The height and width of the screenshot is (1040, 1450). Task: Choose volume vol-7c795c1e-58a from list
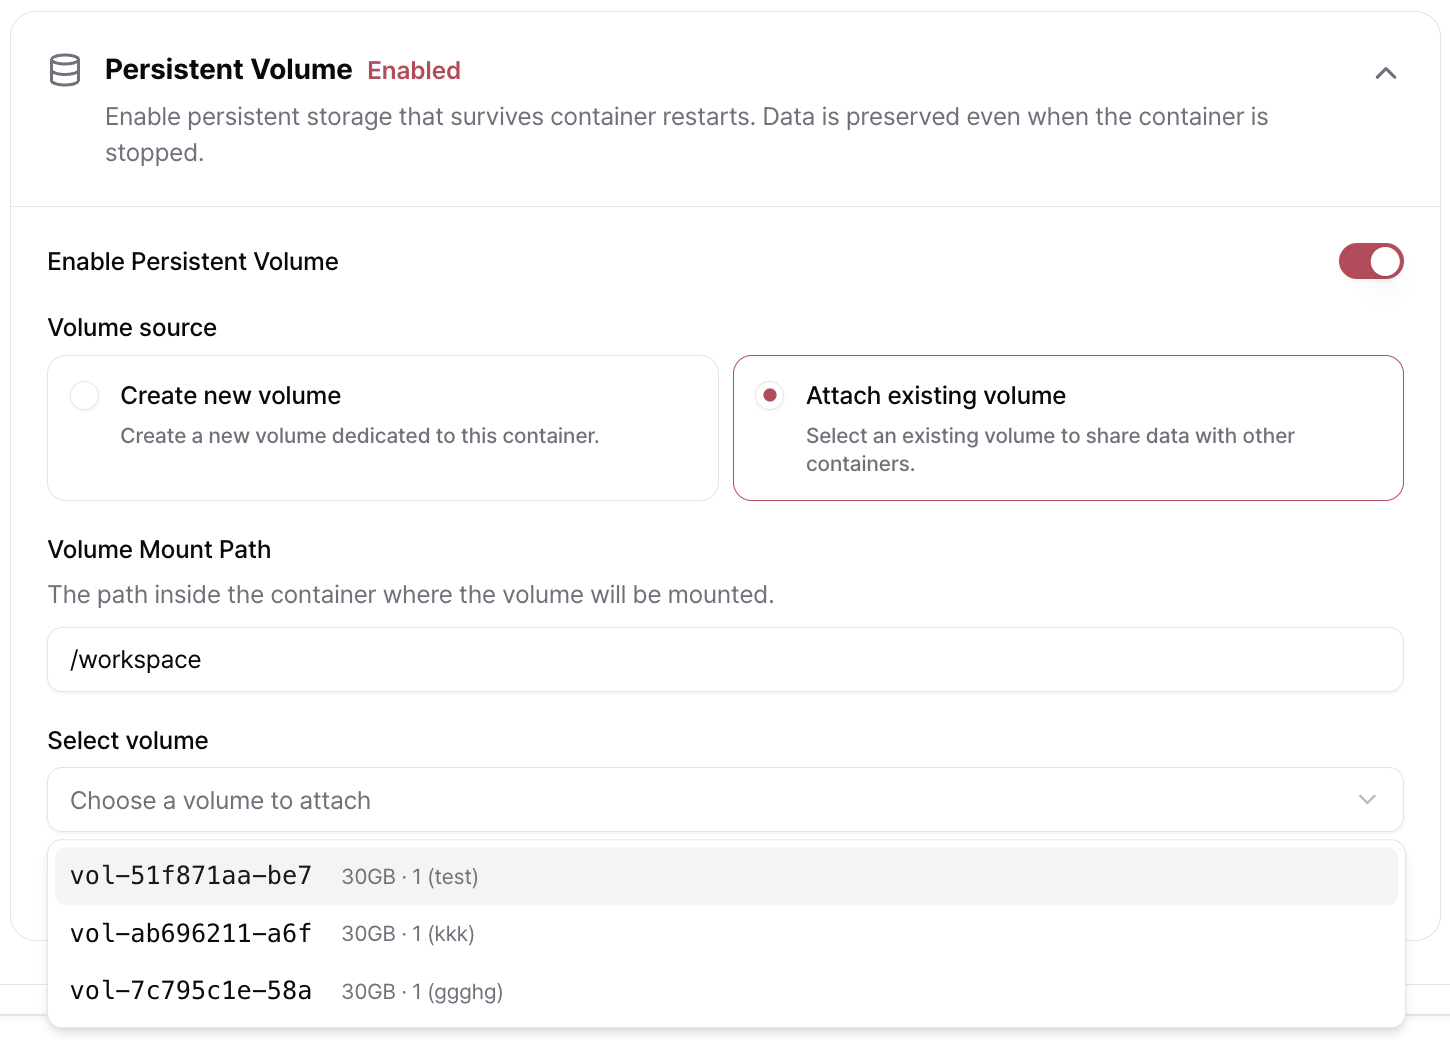tap(725, 991)
